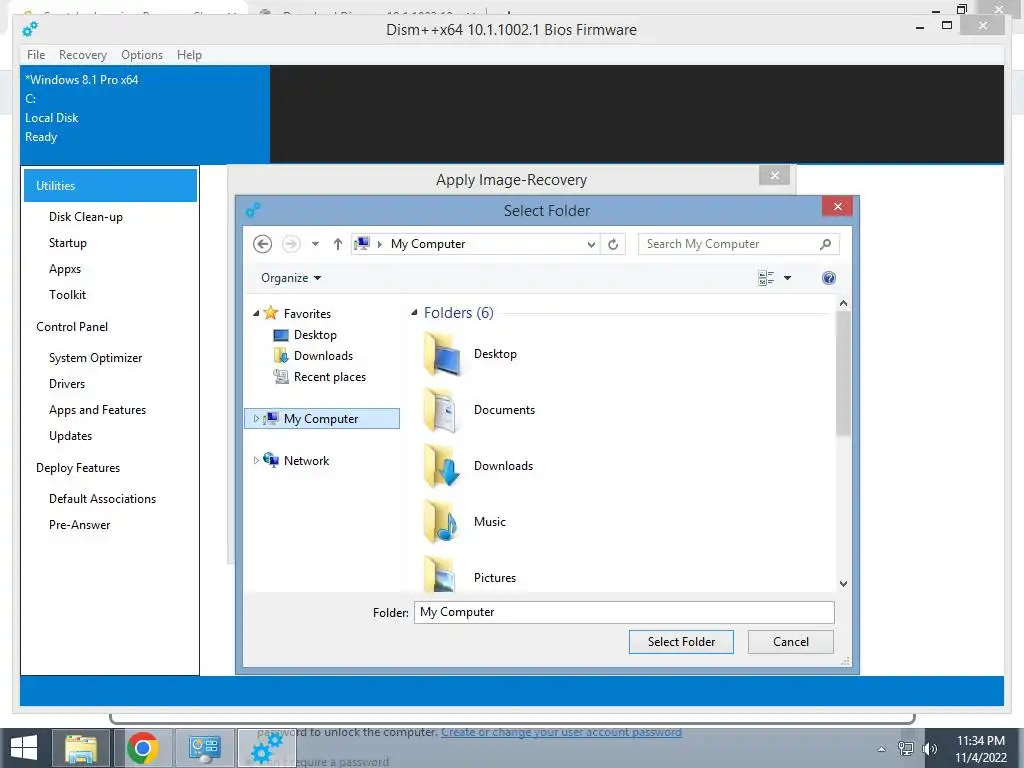Open the Options menu
Image resolution: width=1024 pixels, height=768 pixels.
click(142, 55)
